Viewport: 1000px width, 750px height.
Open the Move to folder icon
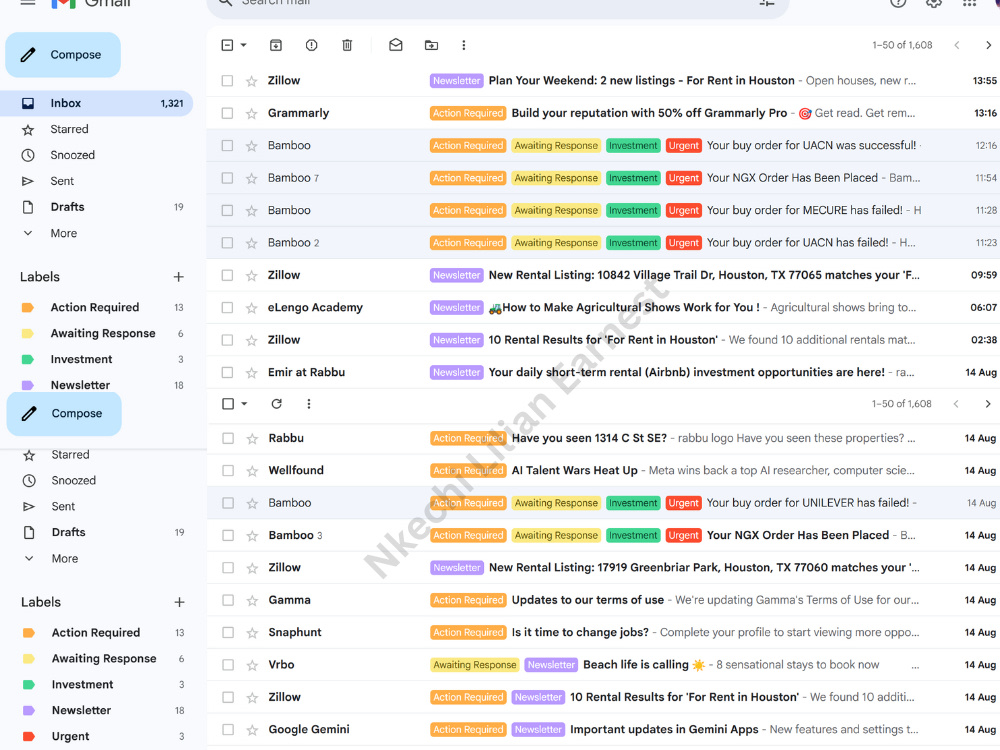click(431, 45)
